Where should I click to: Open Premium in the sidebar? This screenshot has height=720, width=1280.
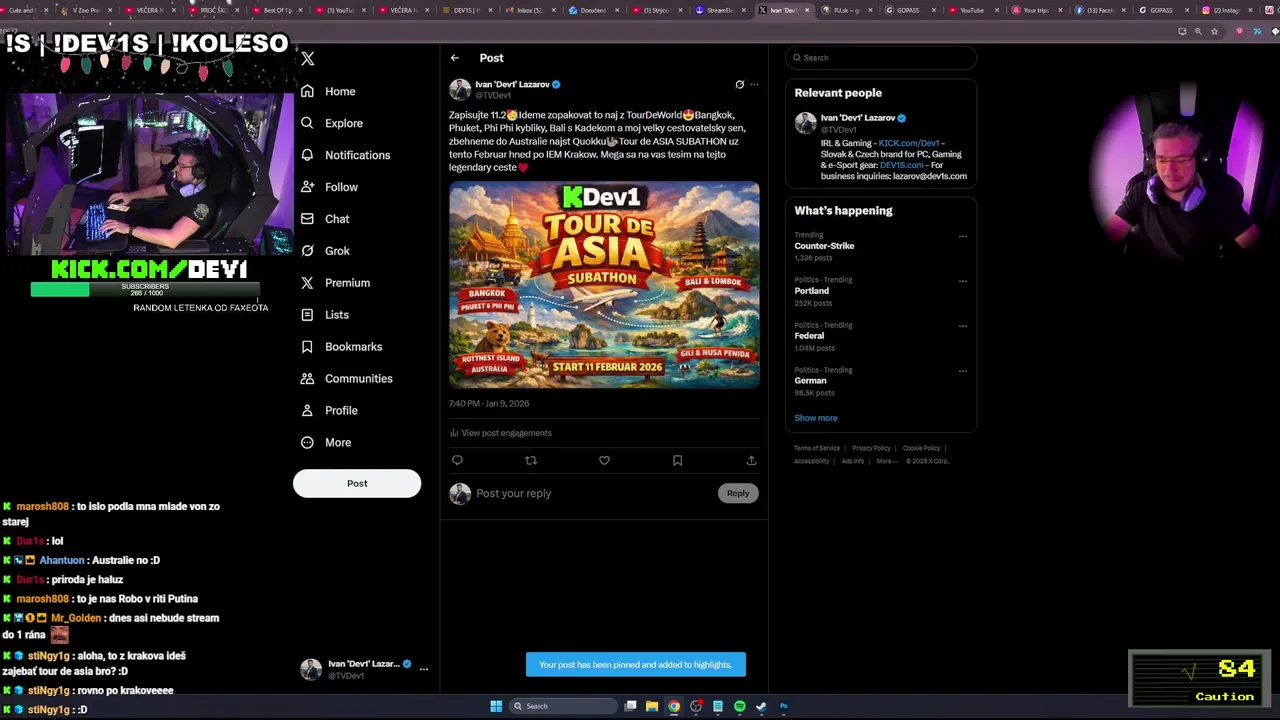coord(335,283)
